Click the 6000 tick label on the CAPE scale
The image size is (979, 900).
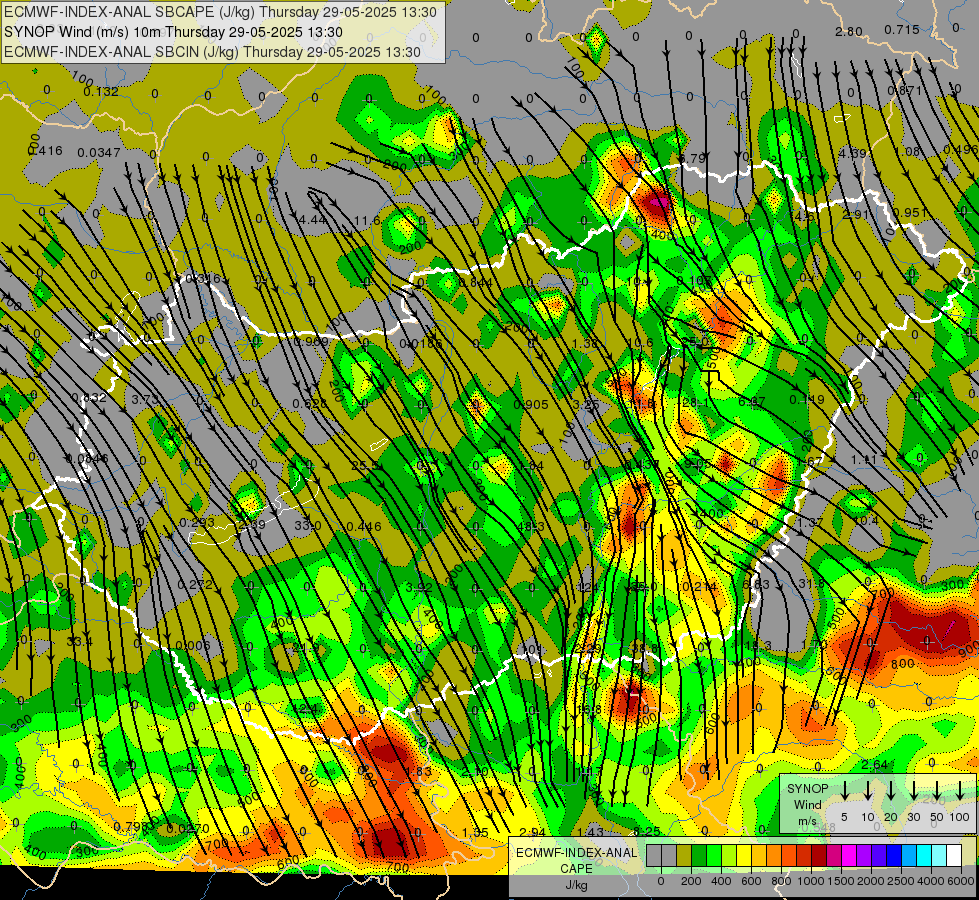click(961, 881)
